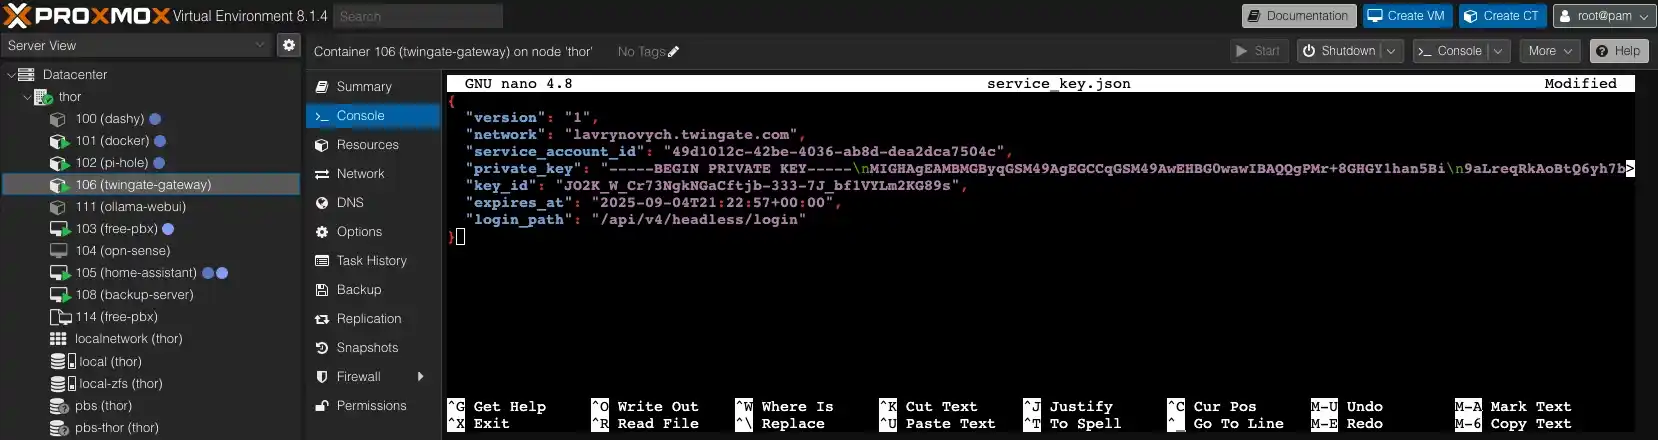Click the VM monitor icon for 103 (free-pbx)
Screen dimensions: 1658x440
[59, 229]
